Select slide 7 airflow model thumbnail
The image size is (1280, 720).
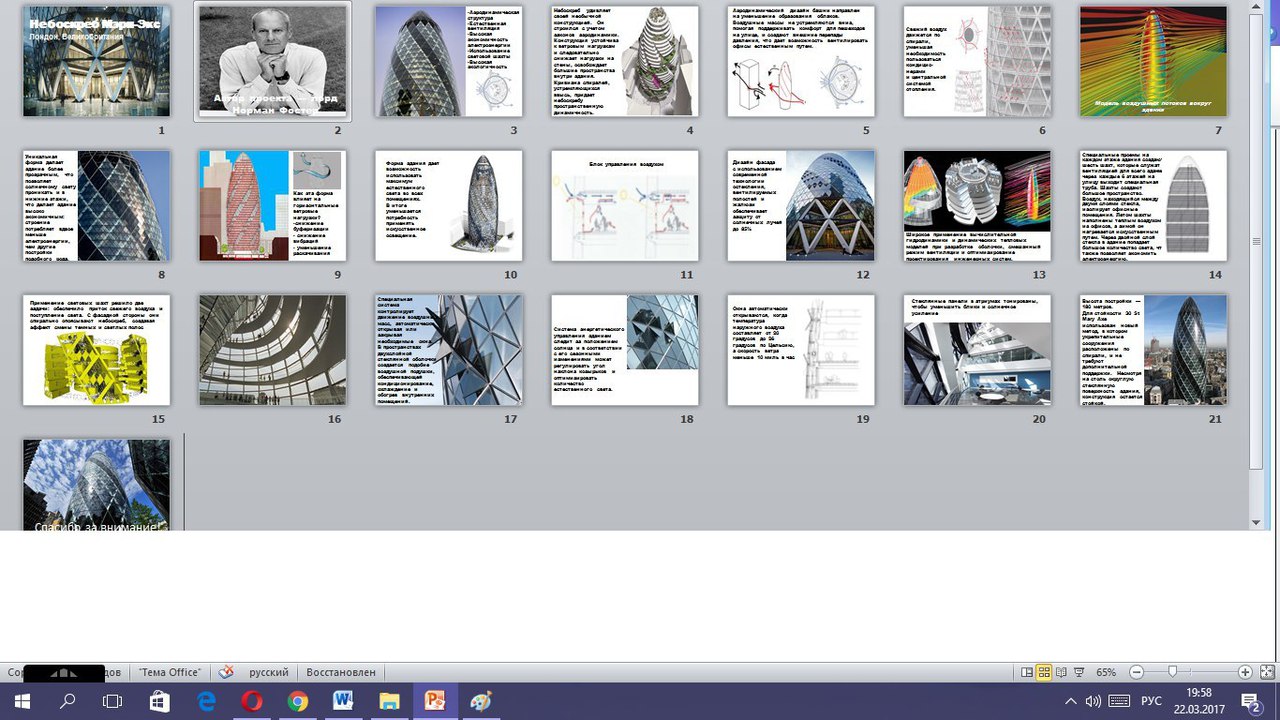pos(1153,61)
